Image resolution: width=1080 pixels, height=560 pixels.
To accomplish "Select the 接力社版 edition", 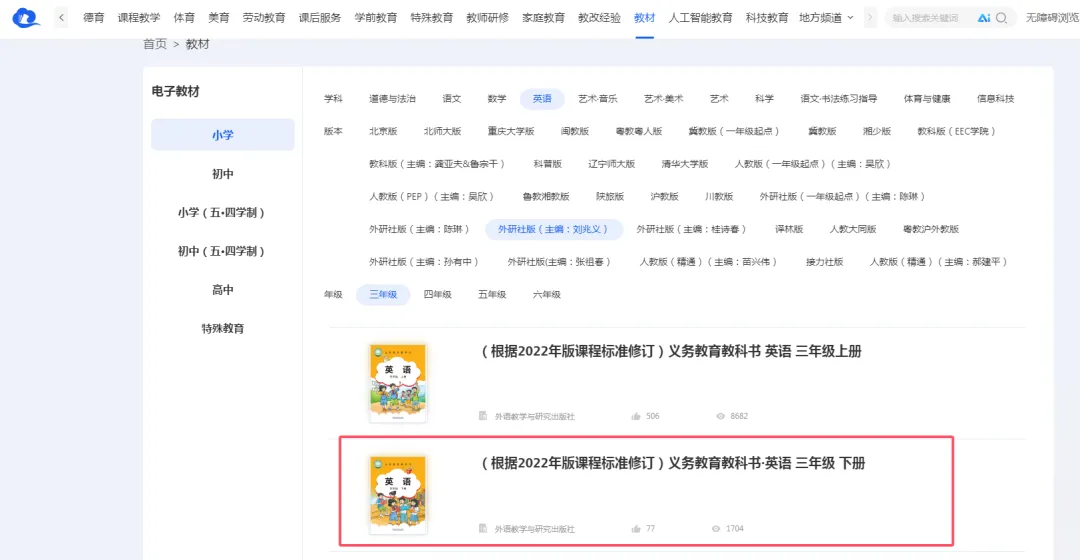I will pos(824,262).
